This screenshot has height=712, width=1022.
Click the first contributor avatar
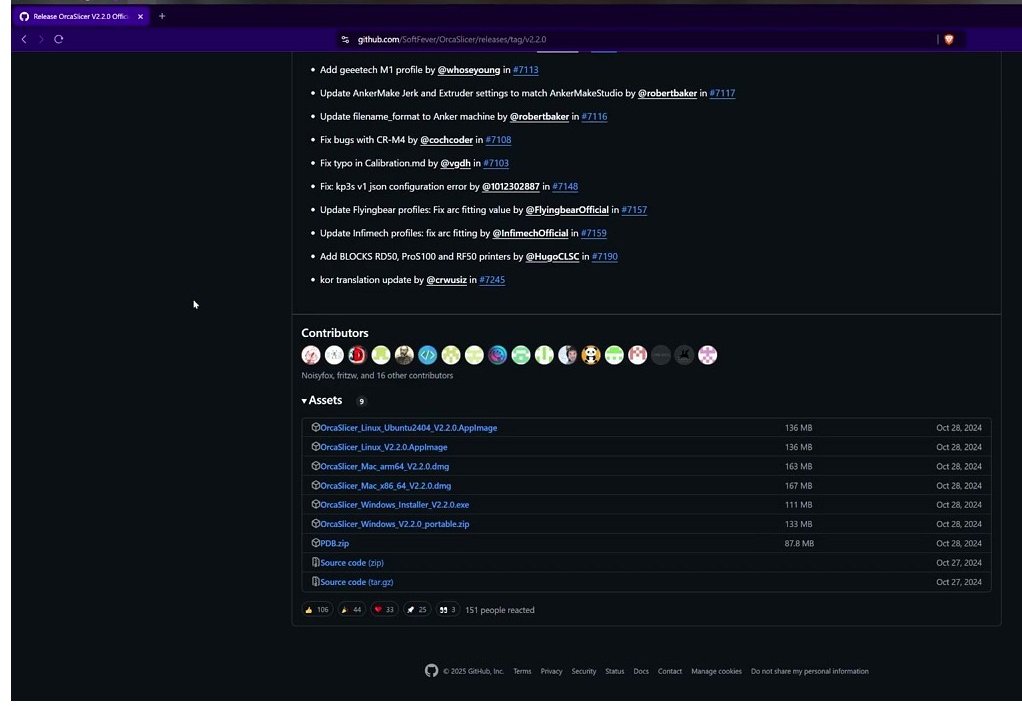coord(311,355)
